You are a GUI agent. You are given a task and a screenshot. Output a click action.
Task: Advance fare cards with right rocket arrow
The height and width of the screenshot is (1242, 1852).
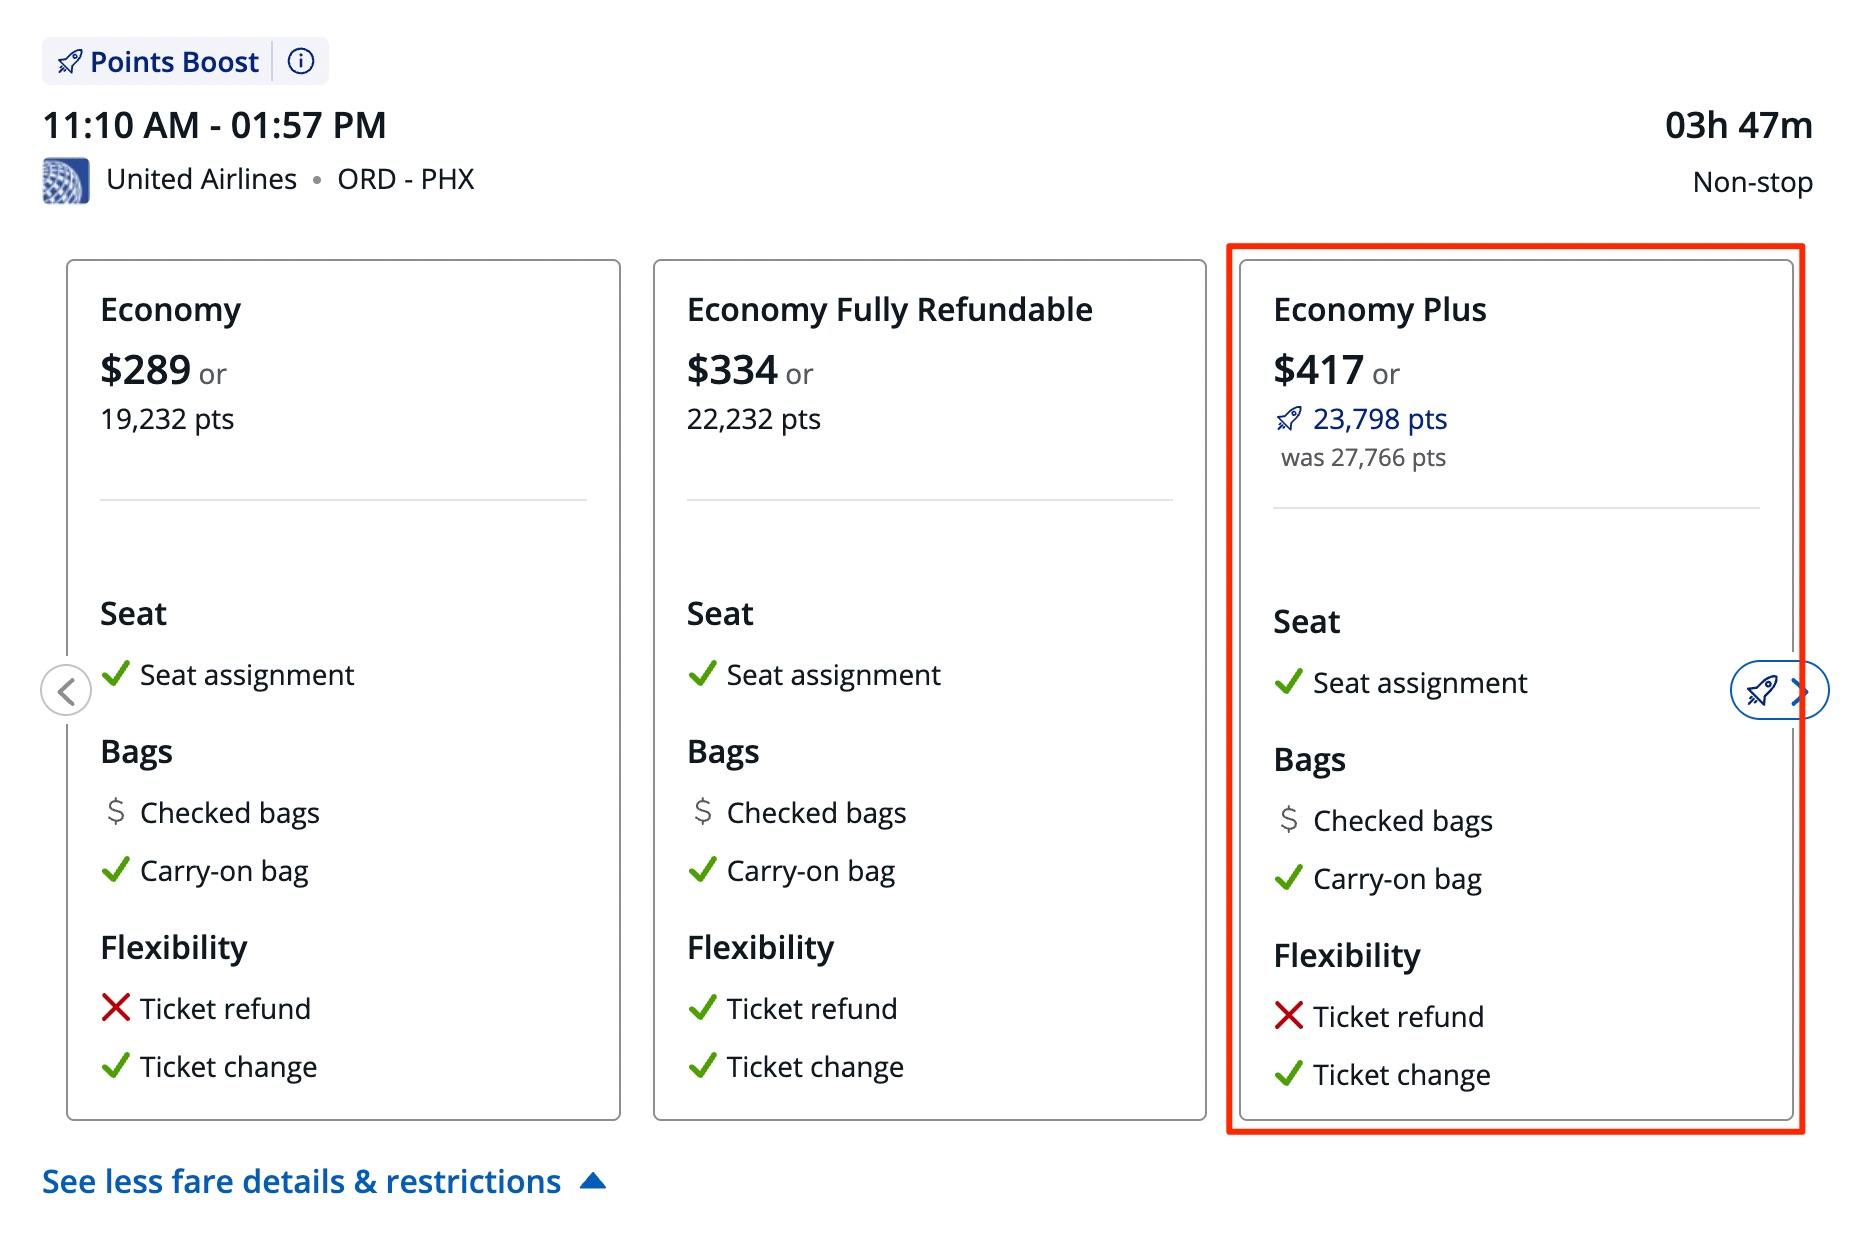[1779, 690]
